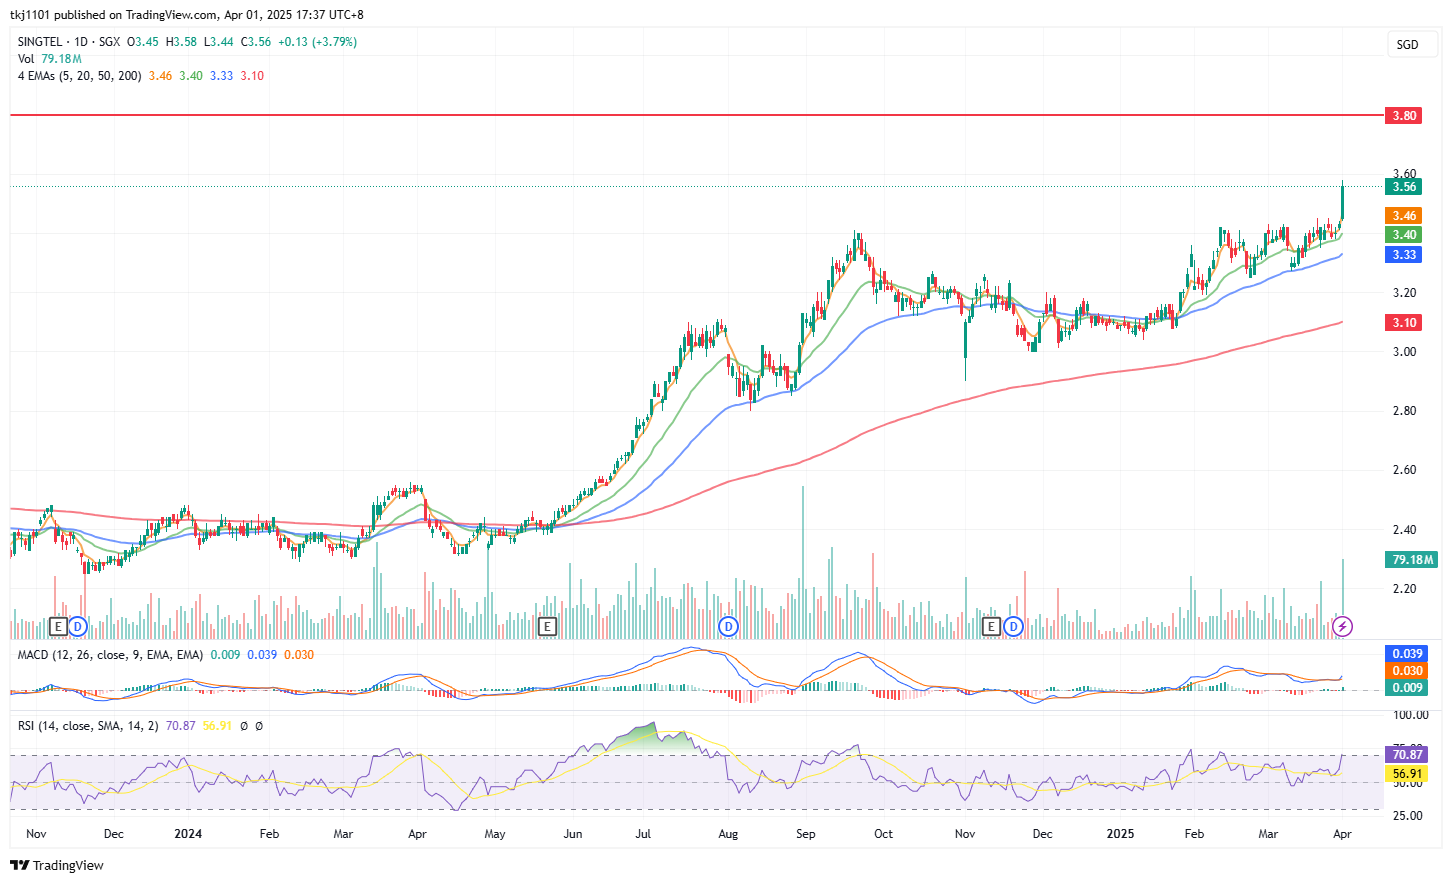Click the dividend D marker near November 2023

tap(78, 627)
